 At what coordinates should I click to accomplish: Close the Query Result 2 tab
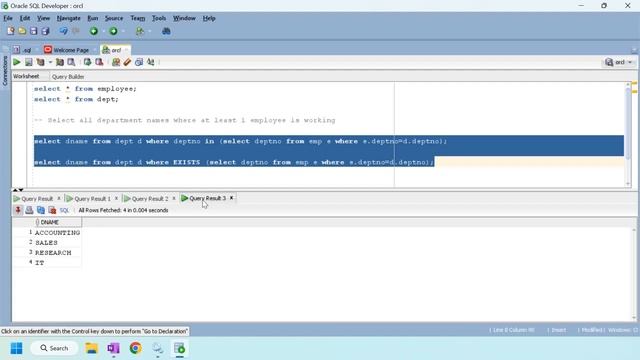tap(174, 198)
